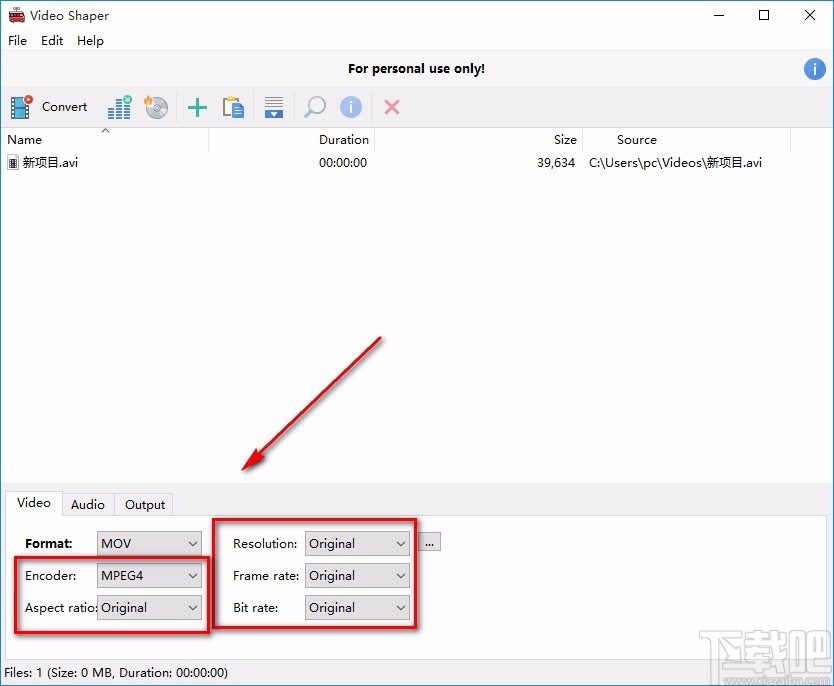Click the duration value 00:00:00 in file row
Viewport: 834px width, 686px height.
343,163
